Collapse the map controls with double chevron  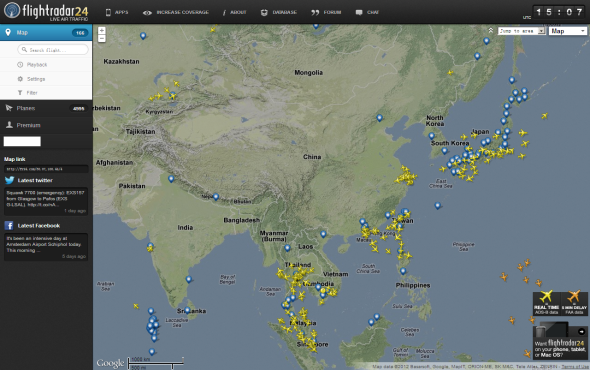tap(491, 30)
